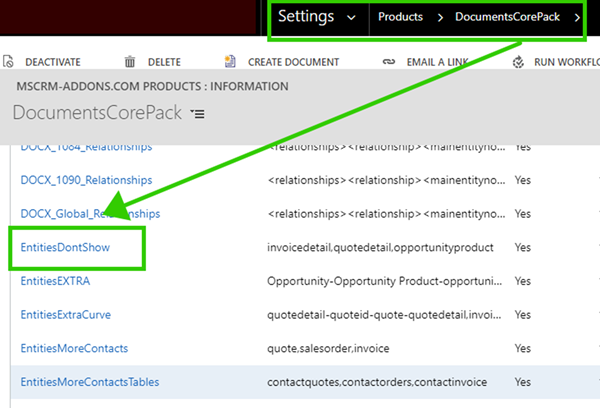
Task: Click the invoicedetail,quotedetail,opportunityproduct value cell
Action: (370, 247)
